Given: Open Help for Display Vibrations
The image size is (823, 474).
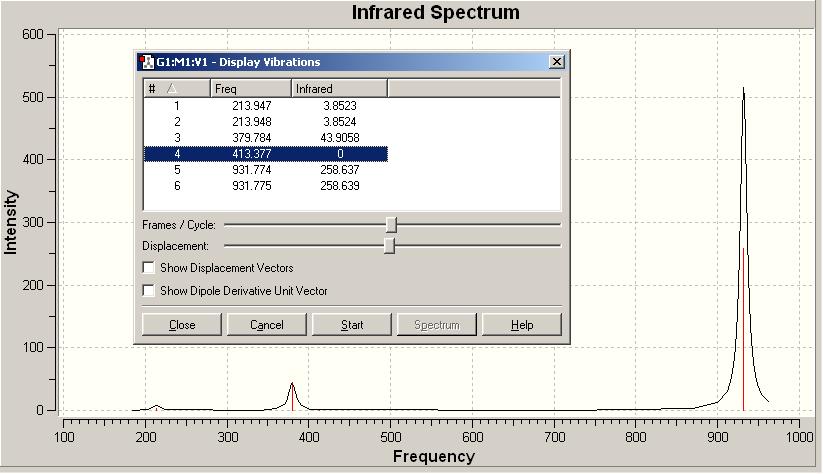Looking at the screenshot, I should point(522,325).
